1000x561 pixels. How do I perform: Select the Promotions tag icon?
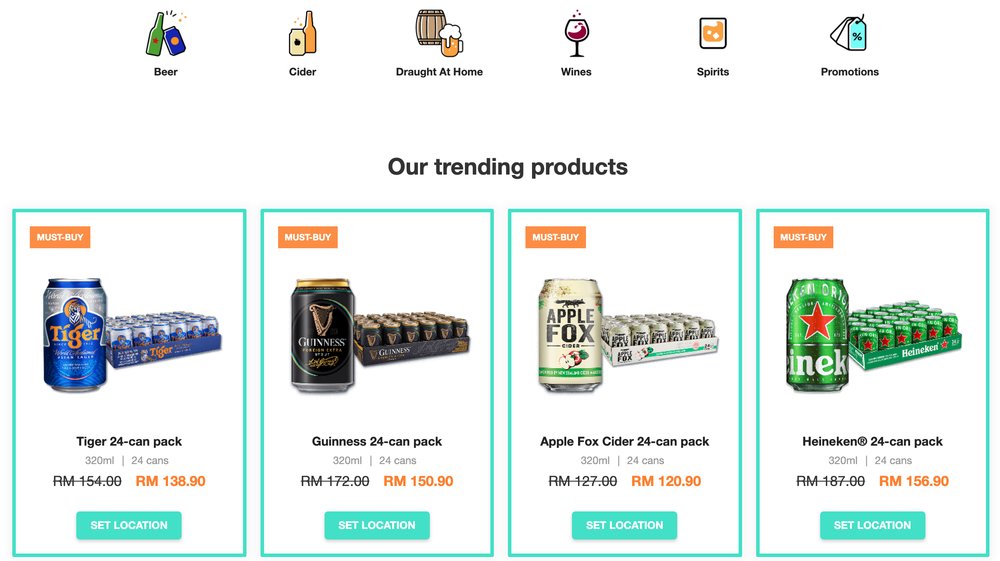point(849,34)
